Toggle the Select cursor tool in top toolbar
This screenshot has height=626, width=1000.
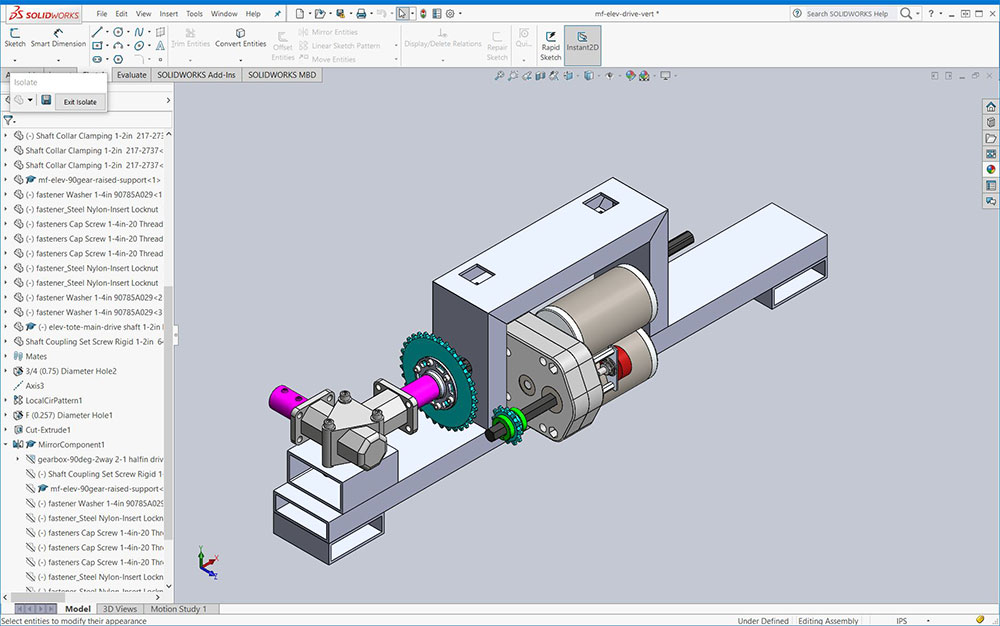pyautogui.click(x=401, y=14)
